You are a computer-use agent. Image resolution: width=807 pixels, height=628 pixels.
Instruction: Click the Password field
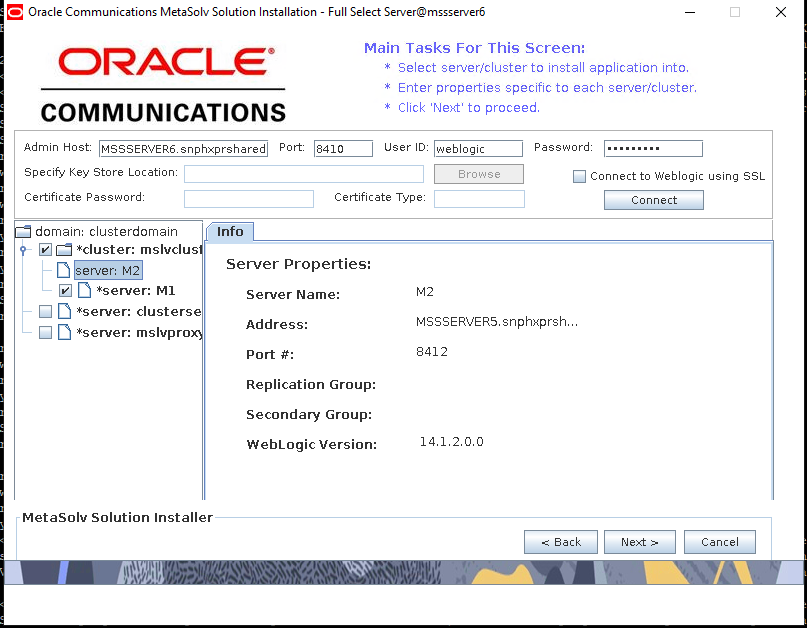[x=653, y=148]
